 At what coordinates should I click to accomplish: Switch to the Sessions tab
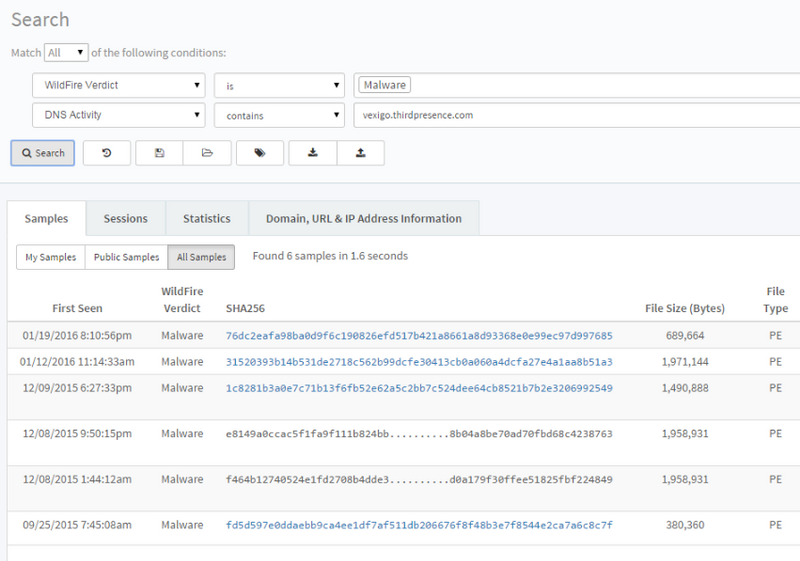126,218
